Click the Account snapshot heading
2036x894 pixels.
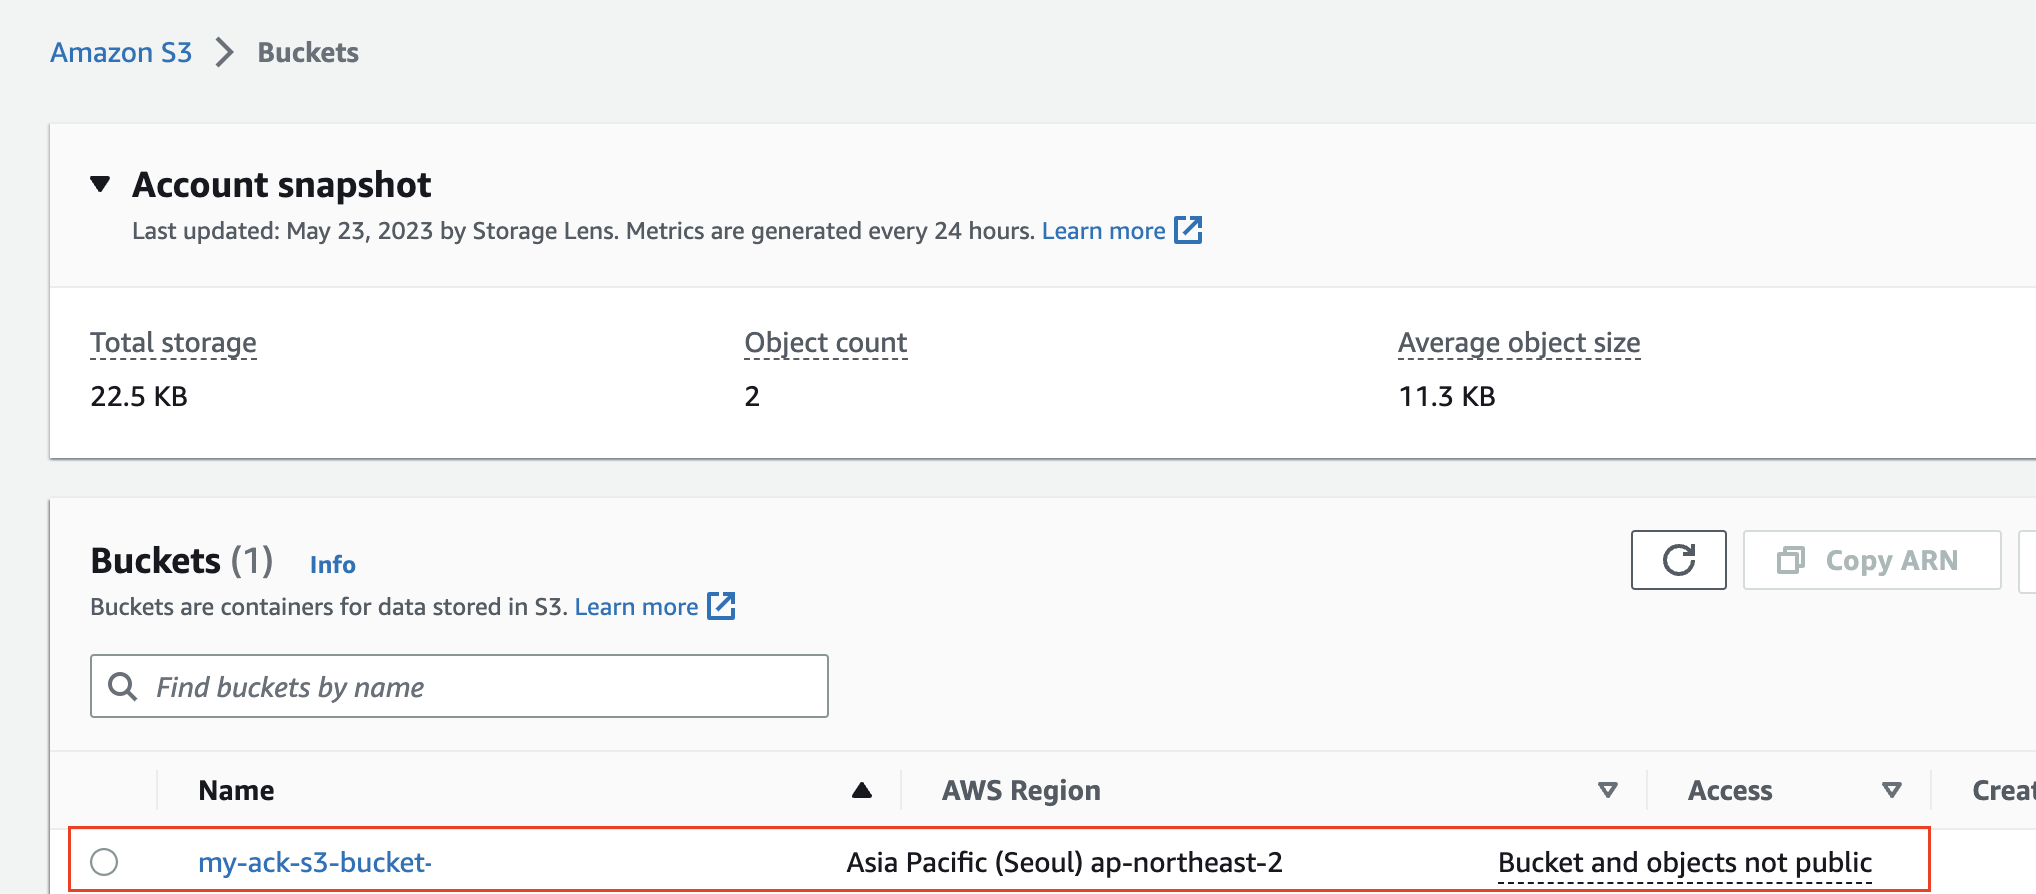[282, 185]
